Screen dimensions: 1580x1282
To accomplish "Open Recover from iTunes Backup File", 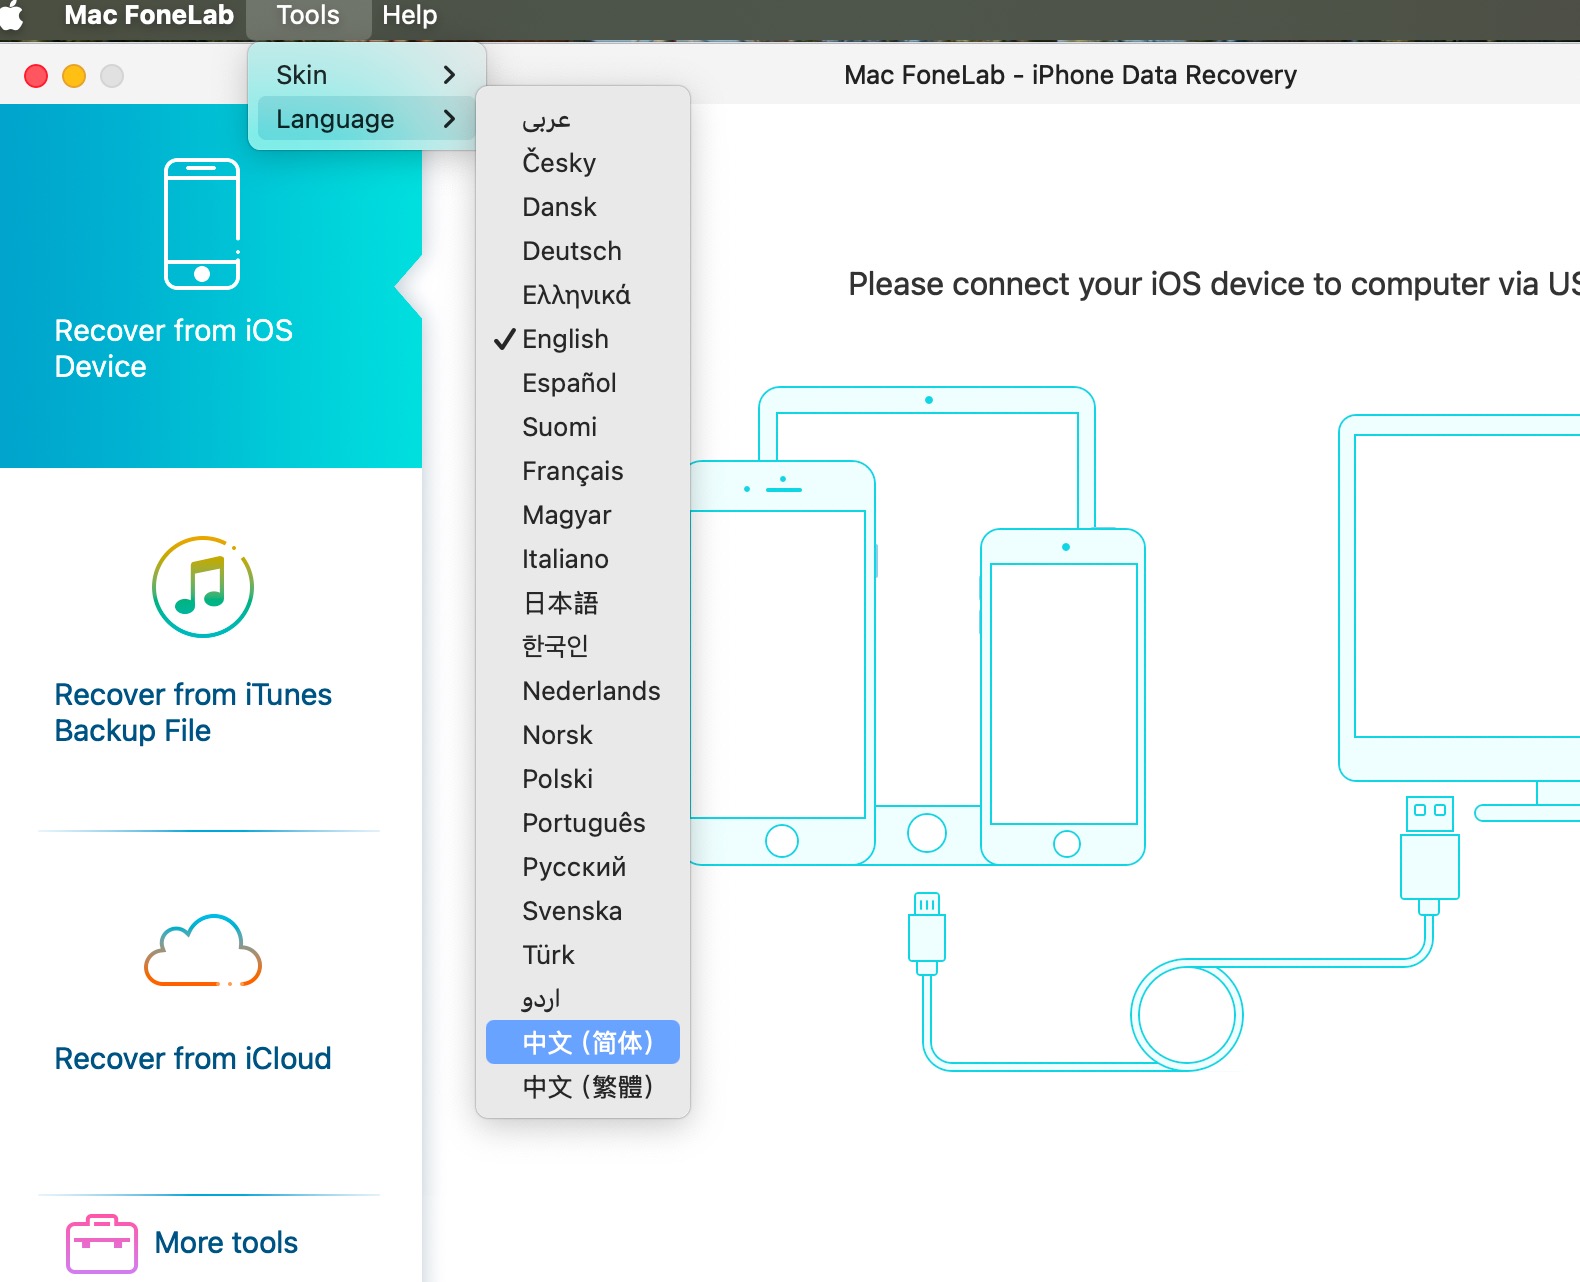I will [193, 712].
